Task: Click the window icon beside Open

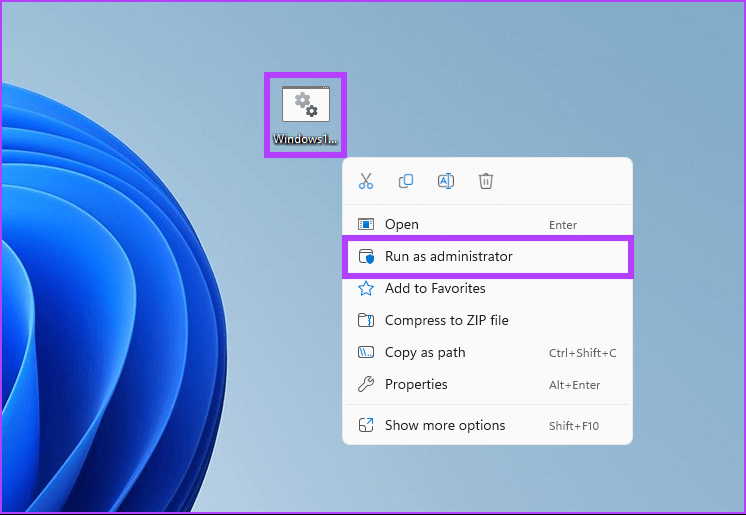Action: coord(366,225)
